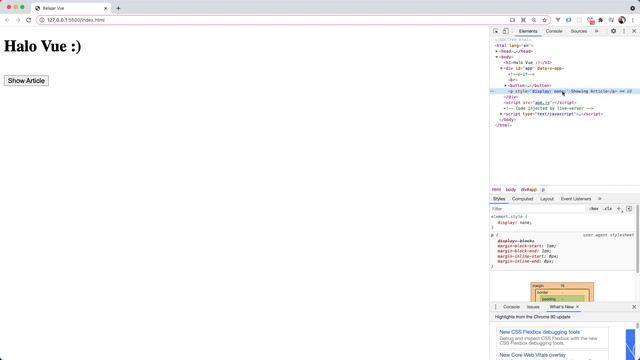Image resolution: width=640 pixels, height=360 pixels.
Task: Click the Styles pane vertical scrollbar
Action: coord(637,239)
